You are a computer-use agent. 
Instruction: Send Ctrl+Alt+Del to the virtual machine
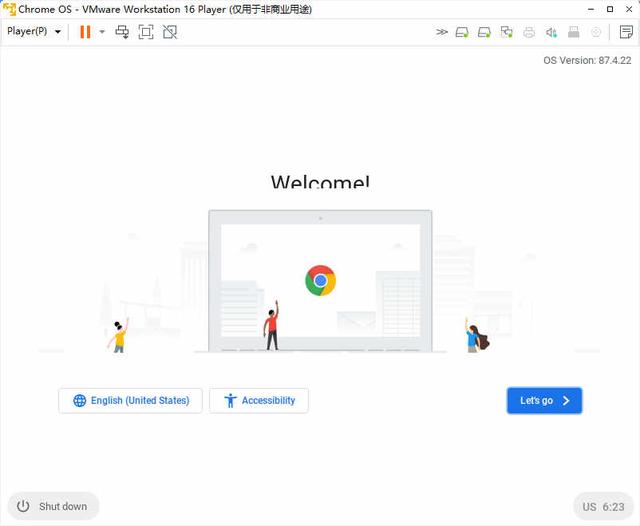point(122,32)
